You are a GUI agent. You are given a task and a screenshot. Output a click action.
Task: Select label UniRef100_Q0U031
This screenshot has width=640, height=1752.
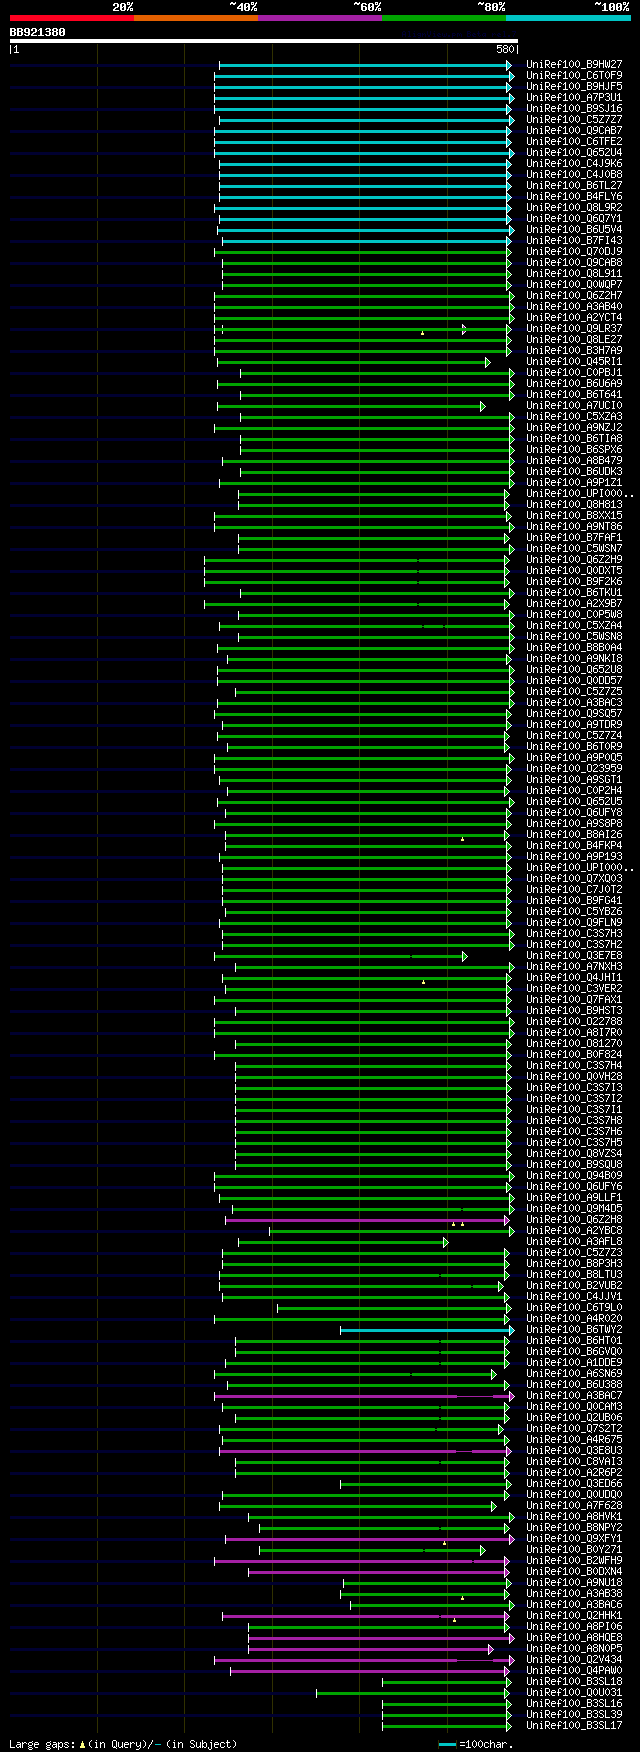tap(574, 1693)
